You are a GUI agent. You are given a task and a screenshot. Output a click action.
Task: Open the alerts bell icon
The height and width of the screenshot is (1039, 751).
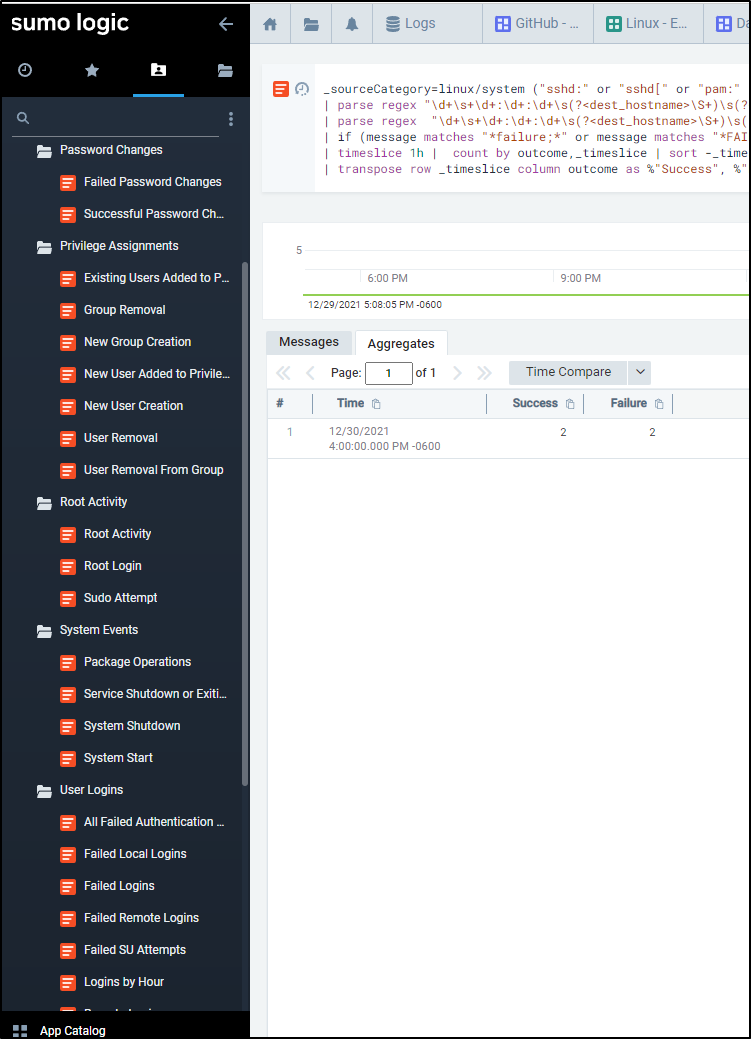[x=352, y=25]
